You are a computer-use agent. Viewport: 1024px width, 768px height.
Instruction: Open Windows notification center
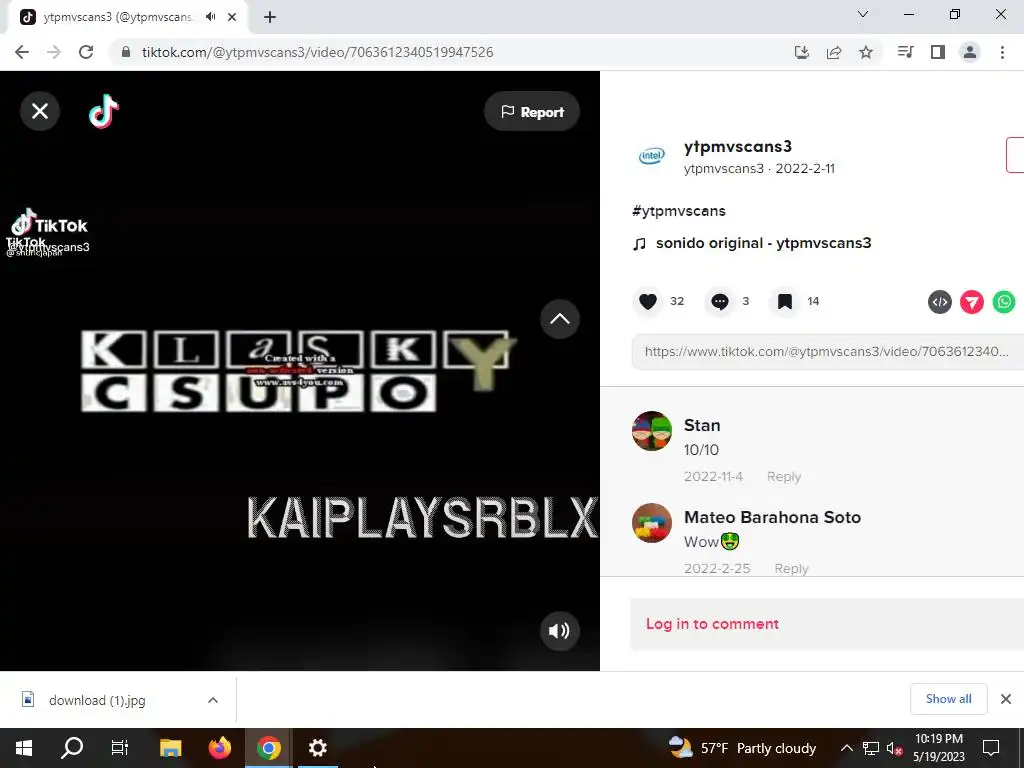pyautogui.click(x=991, y=748)
